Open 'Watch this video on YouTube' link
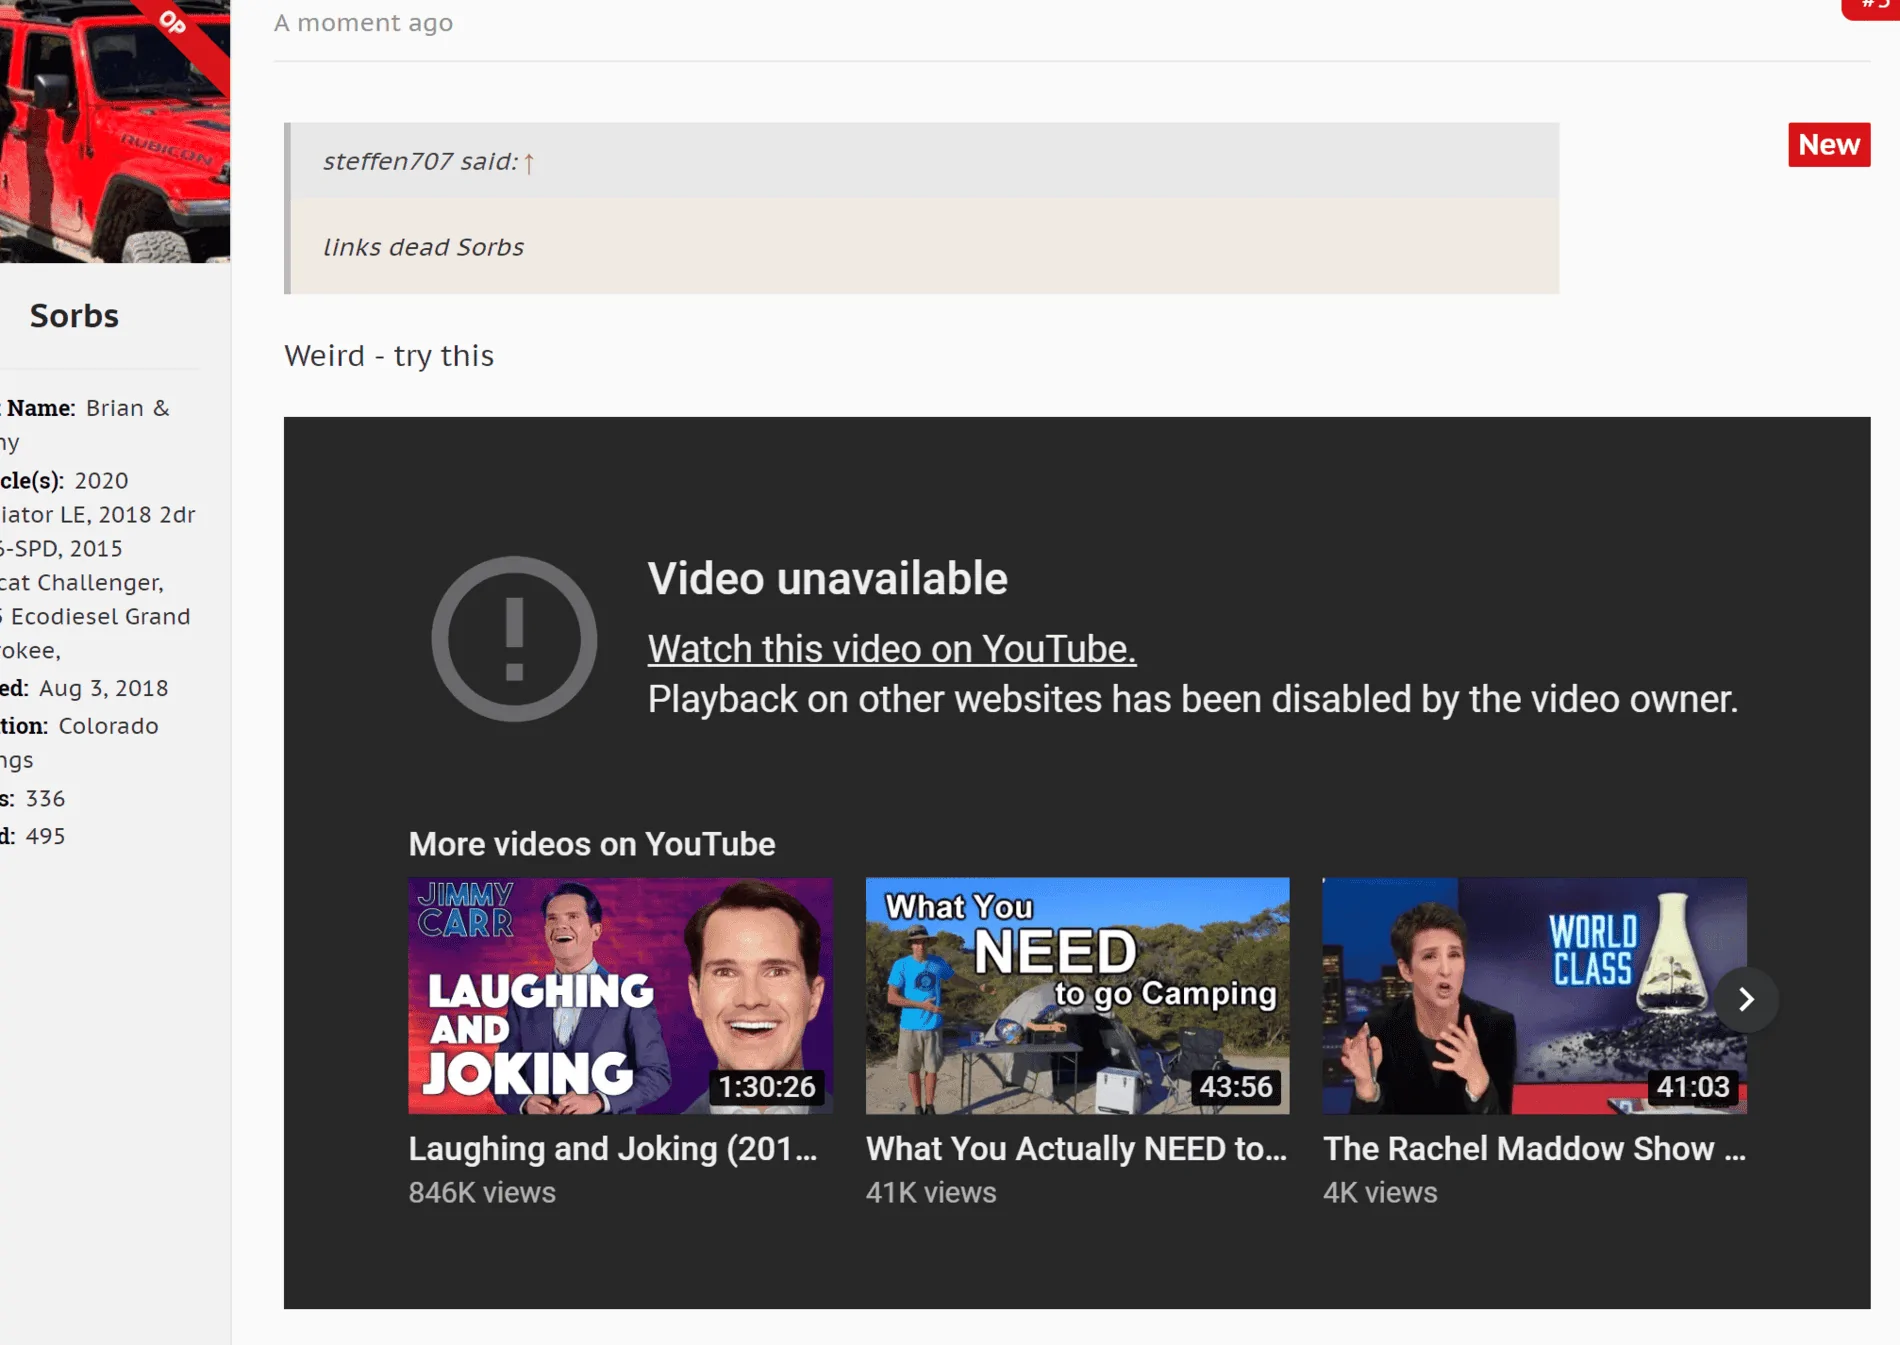This screenshot has width=1900, height=1345. (891, 649)
